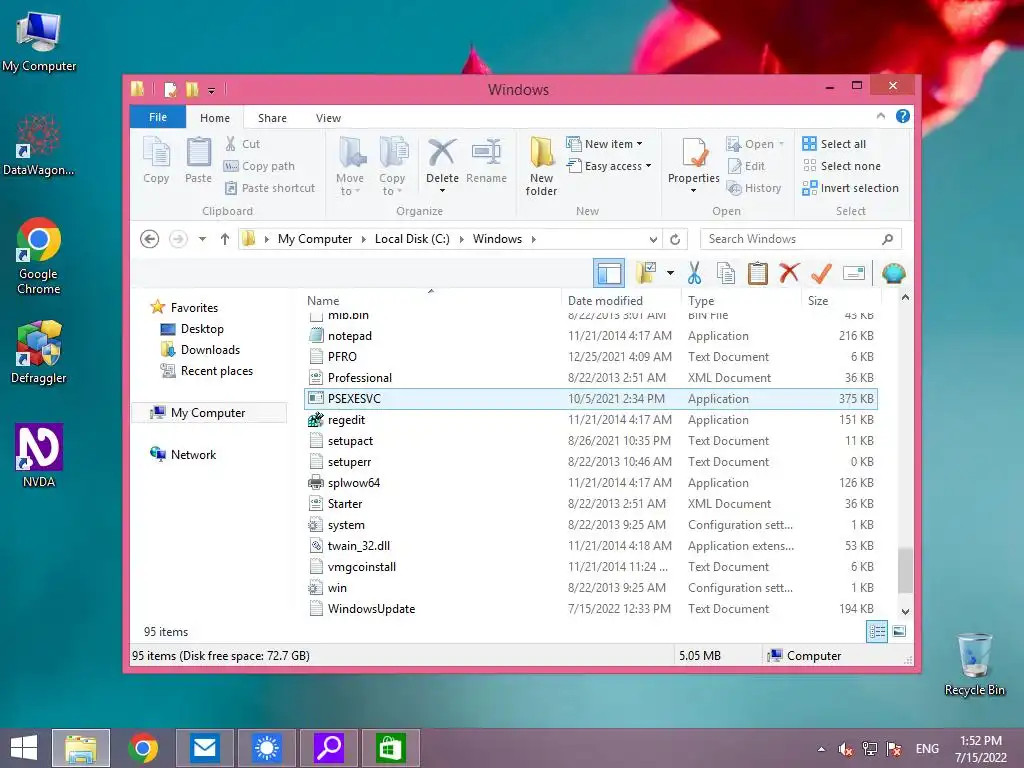Select the regedit file row
The height and width of the screenshot is (768, 1024).
pos(591,420)
